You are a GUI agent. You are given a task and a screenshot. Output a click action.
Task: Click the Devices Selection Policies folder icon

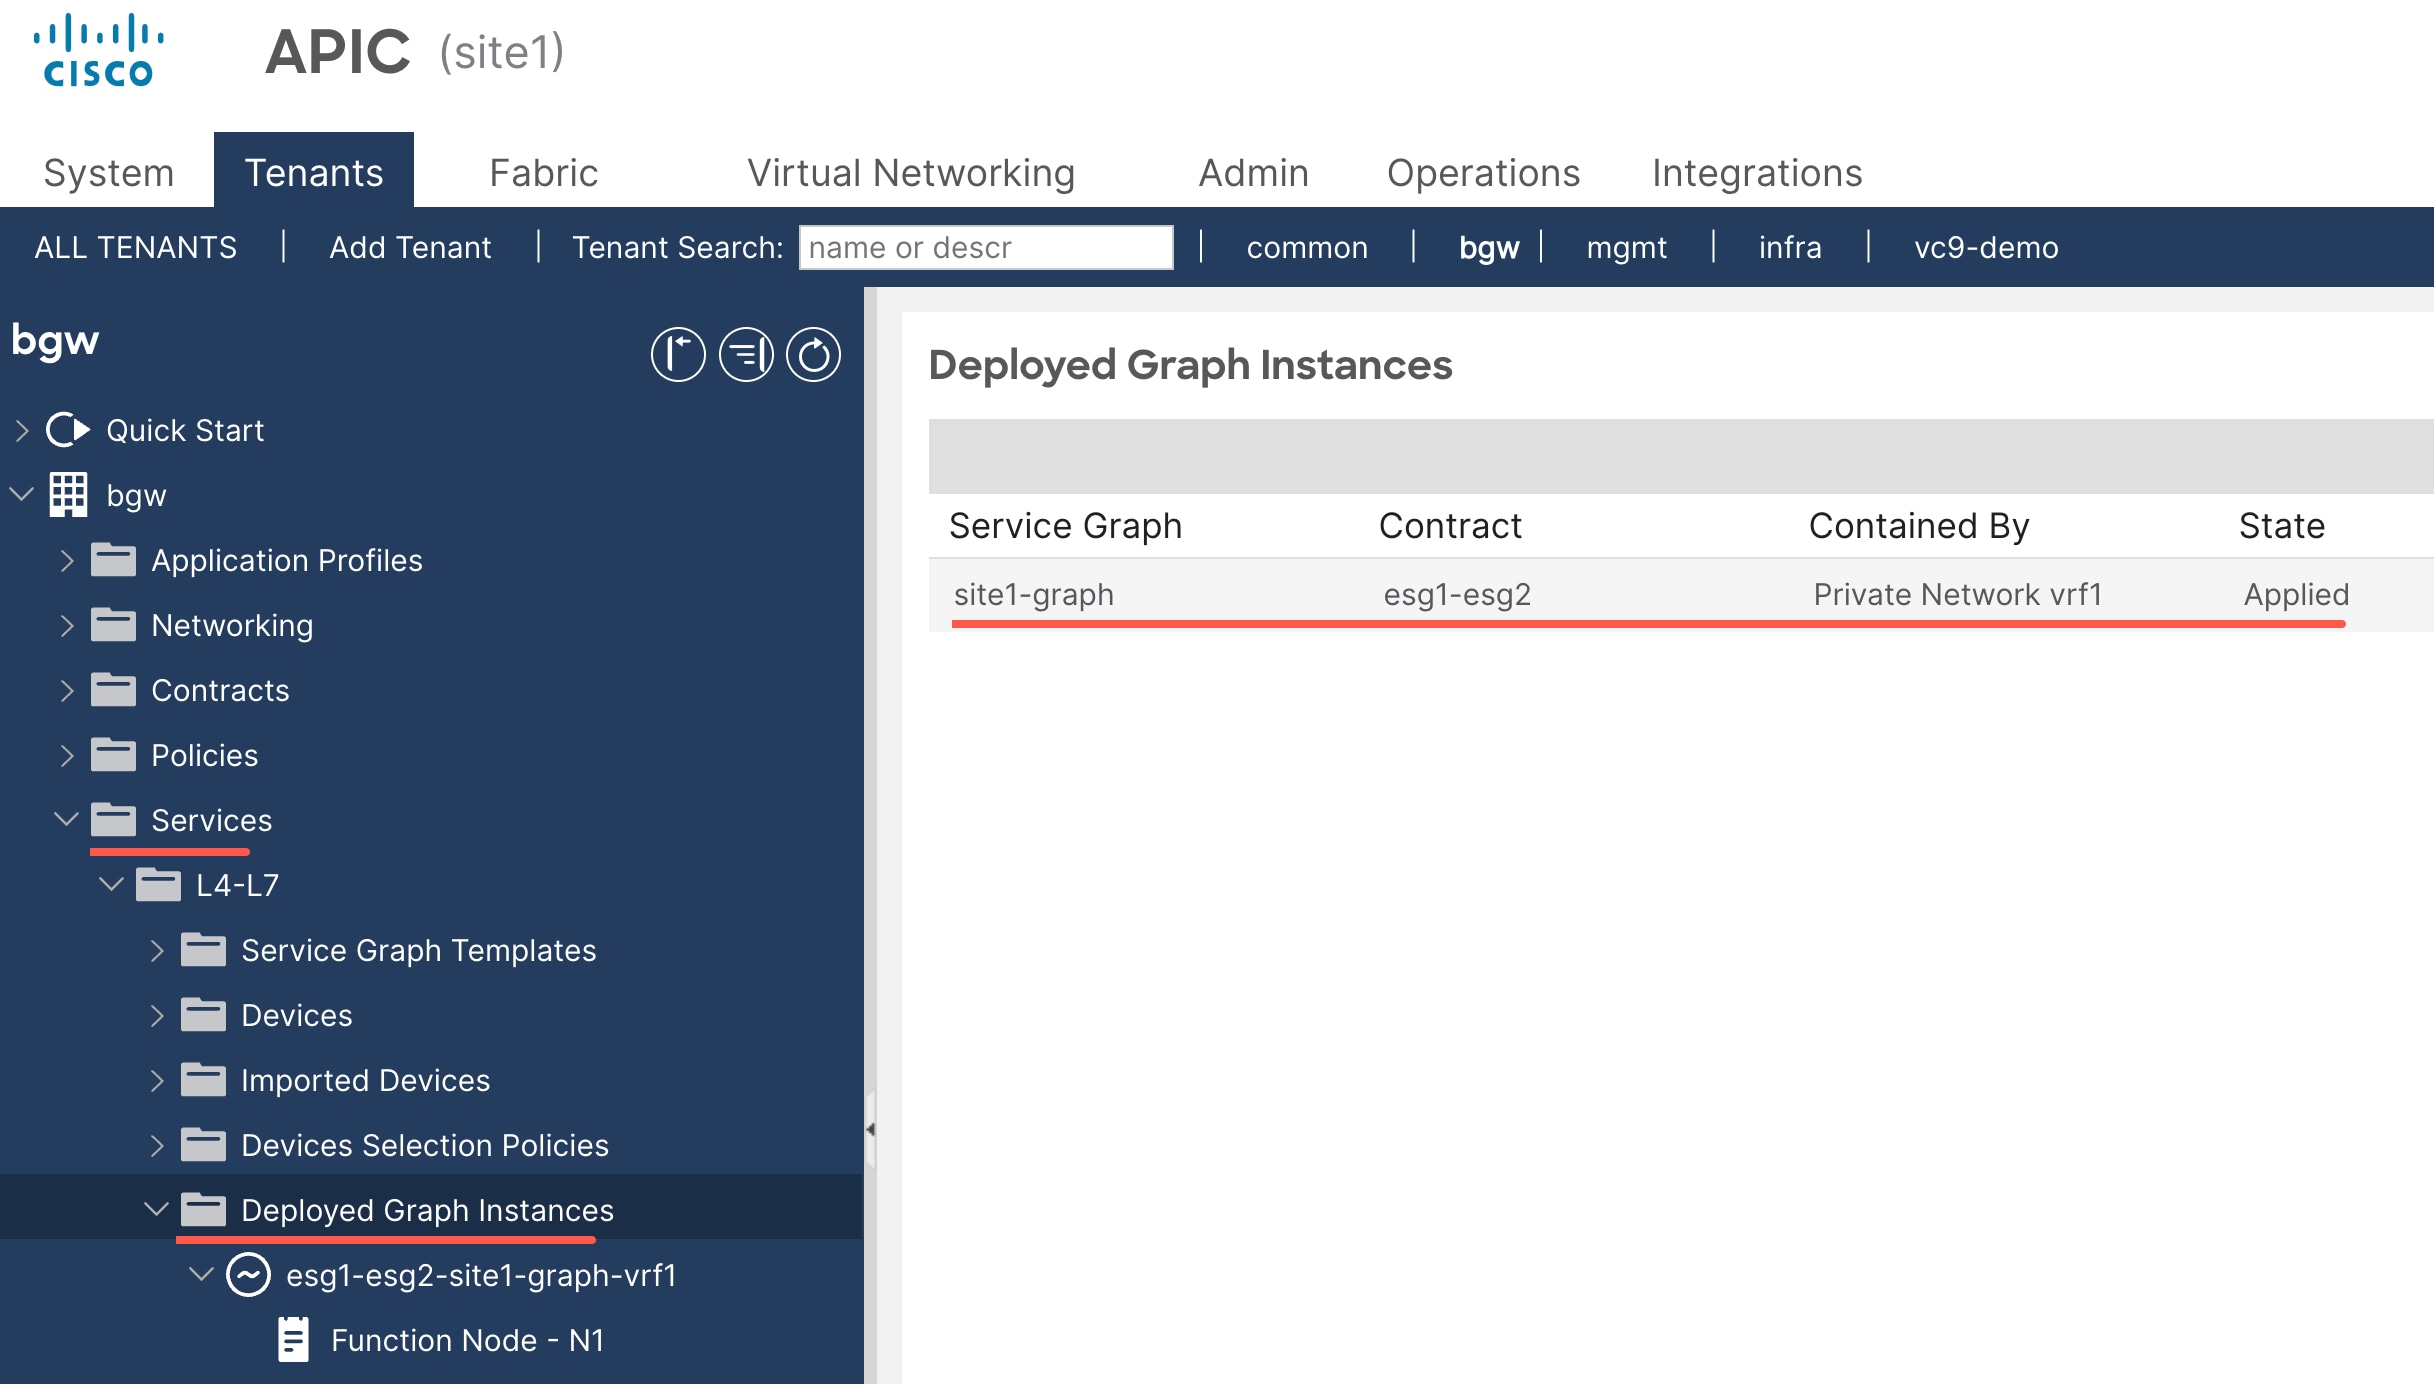[203, 1145]
